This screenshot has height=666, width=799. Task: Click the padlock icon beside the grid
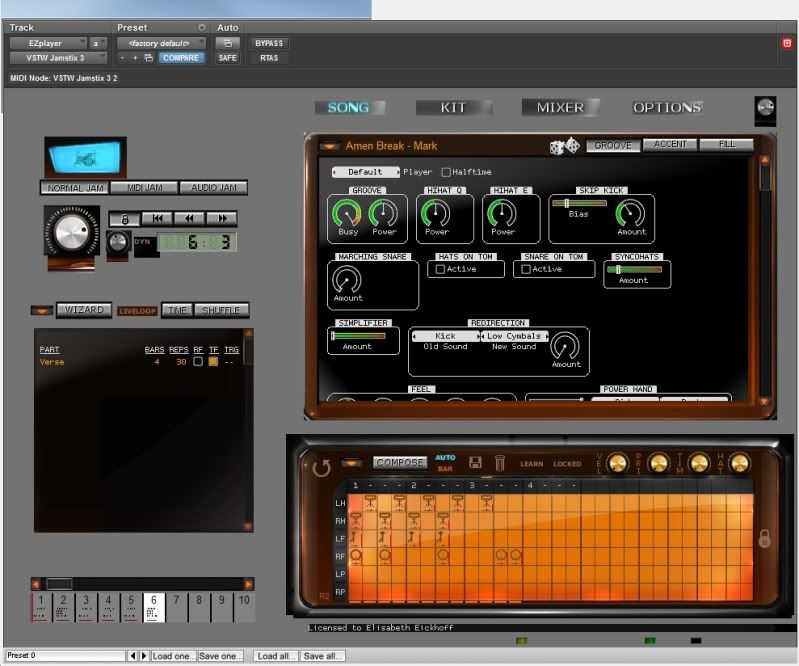[764, 538]
